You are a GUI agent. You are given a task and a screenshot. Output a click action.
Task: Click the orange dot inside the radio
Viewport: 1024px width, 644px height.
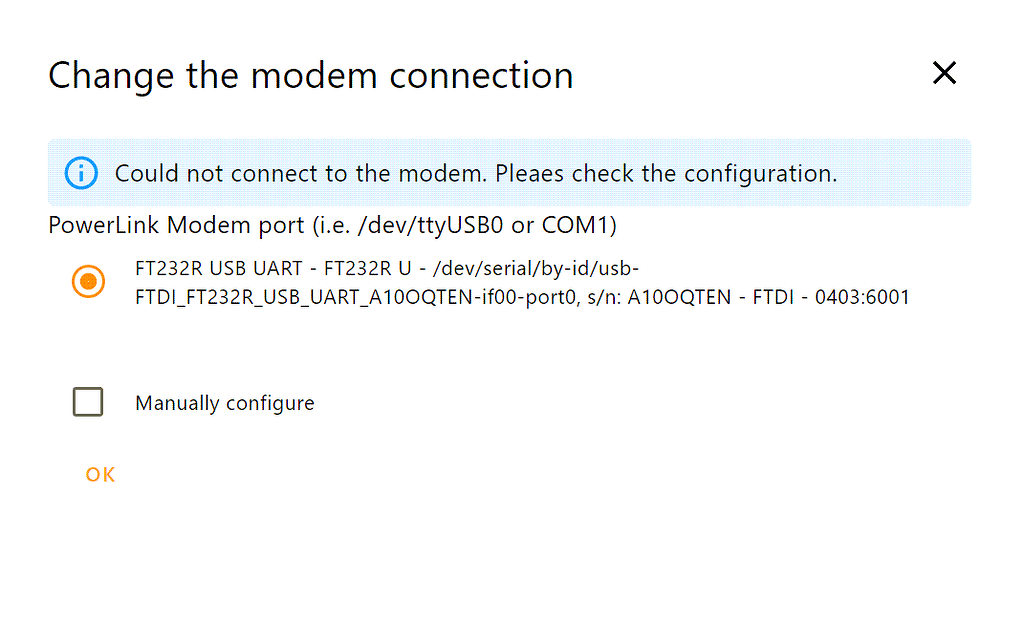pos(88,282)
